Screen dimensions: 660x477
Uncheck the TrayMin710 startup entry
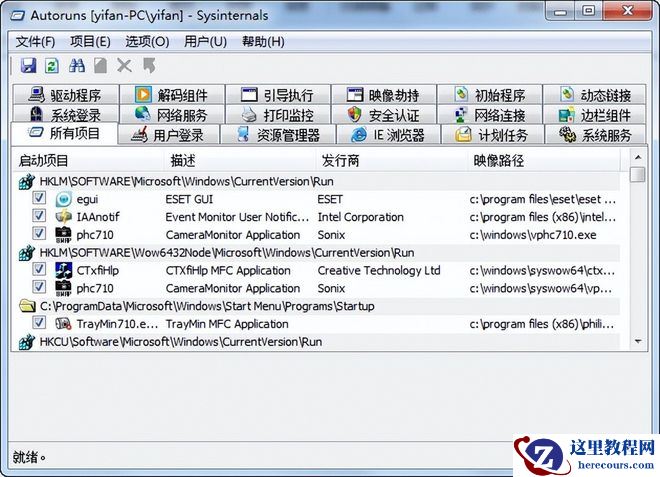click(39, 322)
